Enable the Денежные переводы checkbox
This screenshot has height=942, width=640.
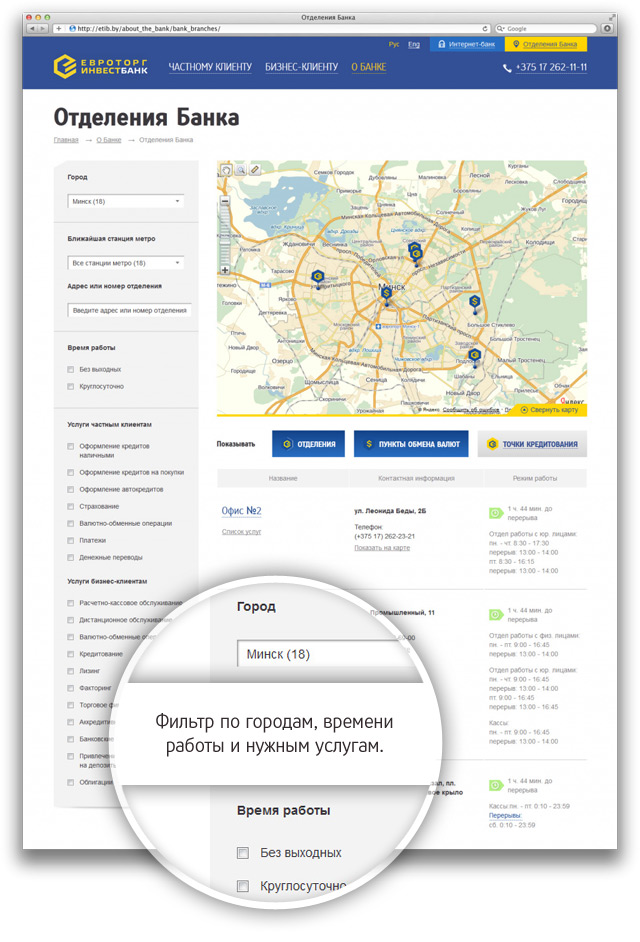[x=71, y=558]
